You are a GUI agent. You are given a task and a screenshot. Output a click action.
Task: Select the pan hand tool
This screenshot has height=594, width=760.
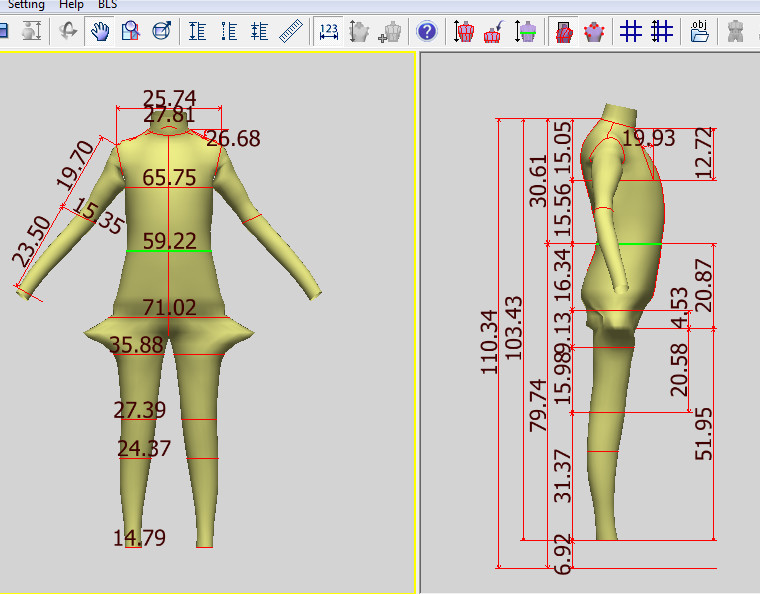[99, 32]
